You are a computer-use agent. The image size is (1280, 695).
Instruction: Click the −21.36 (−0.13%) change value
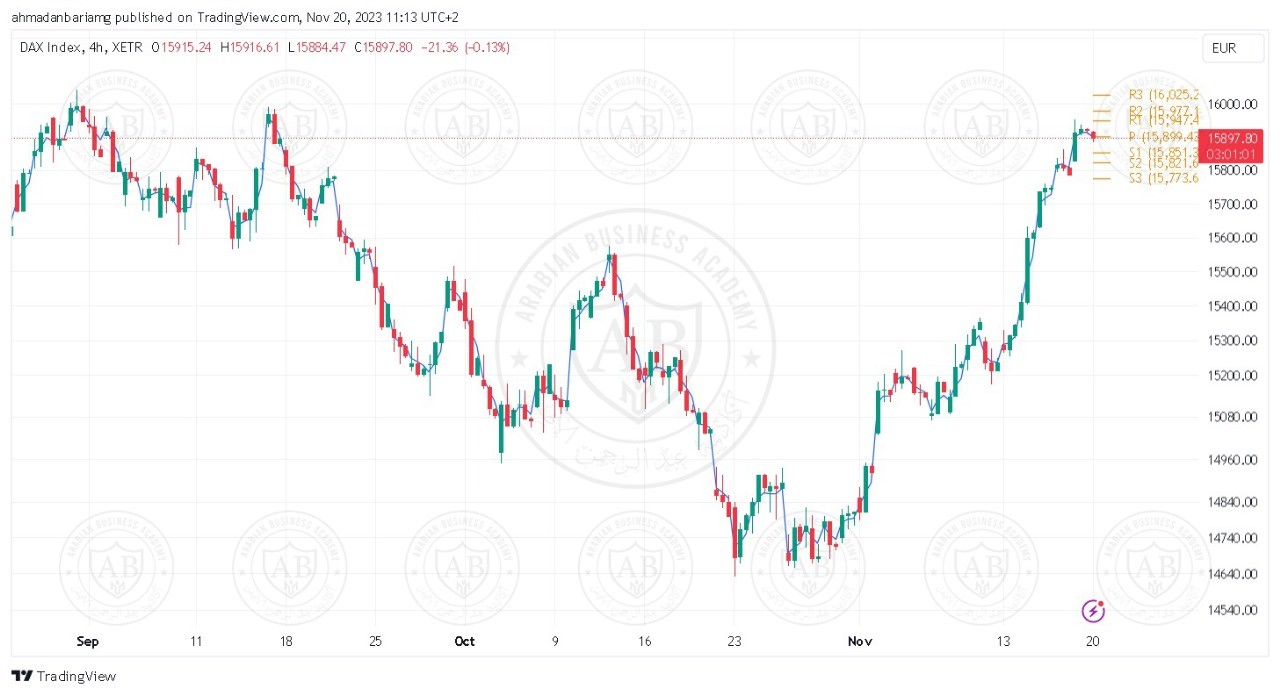466,47
